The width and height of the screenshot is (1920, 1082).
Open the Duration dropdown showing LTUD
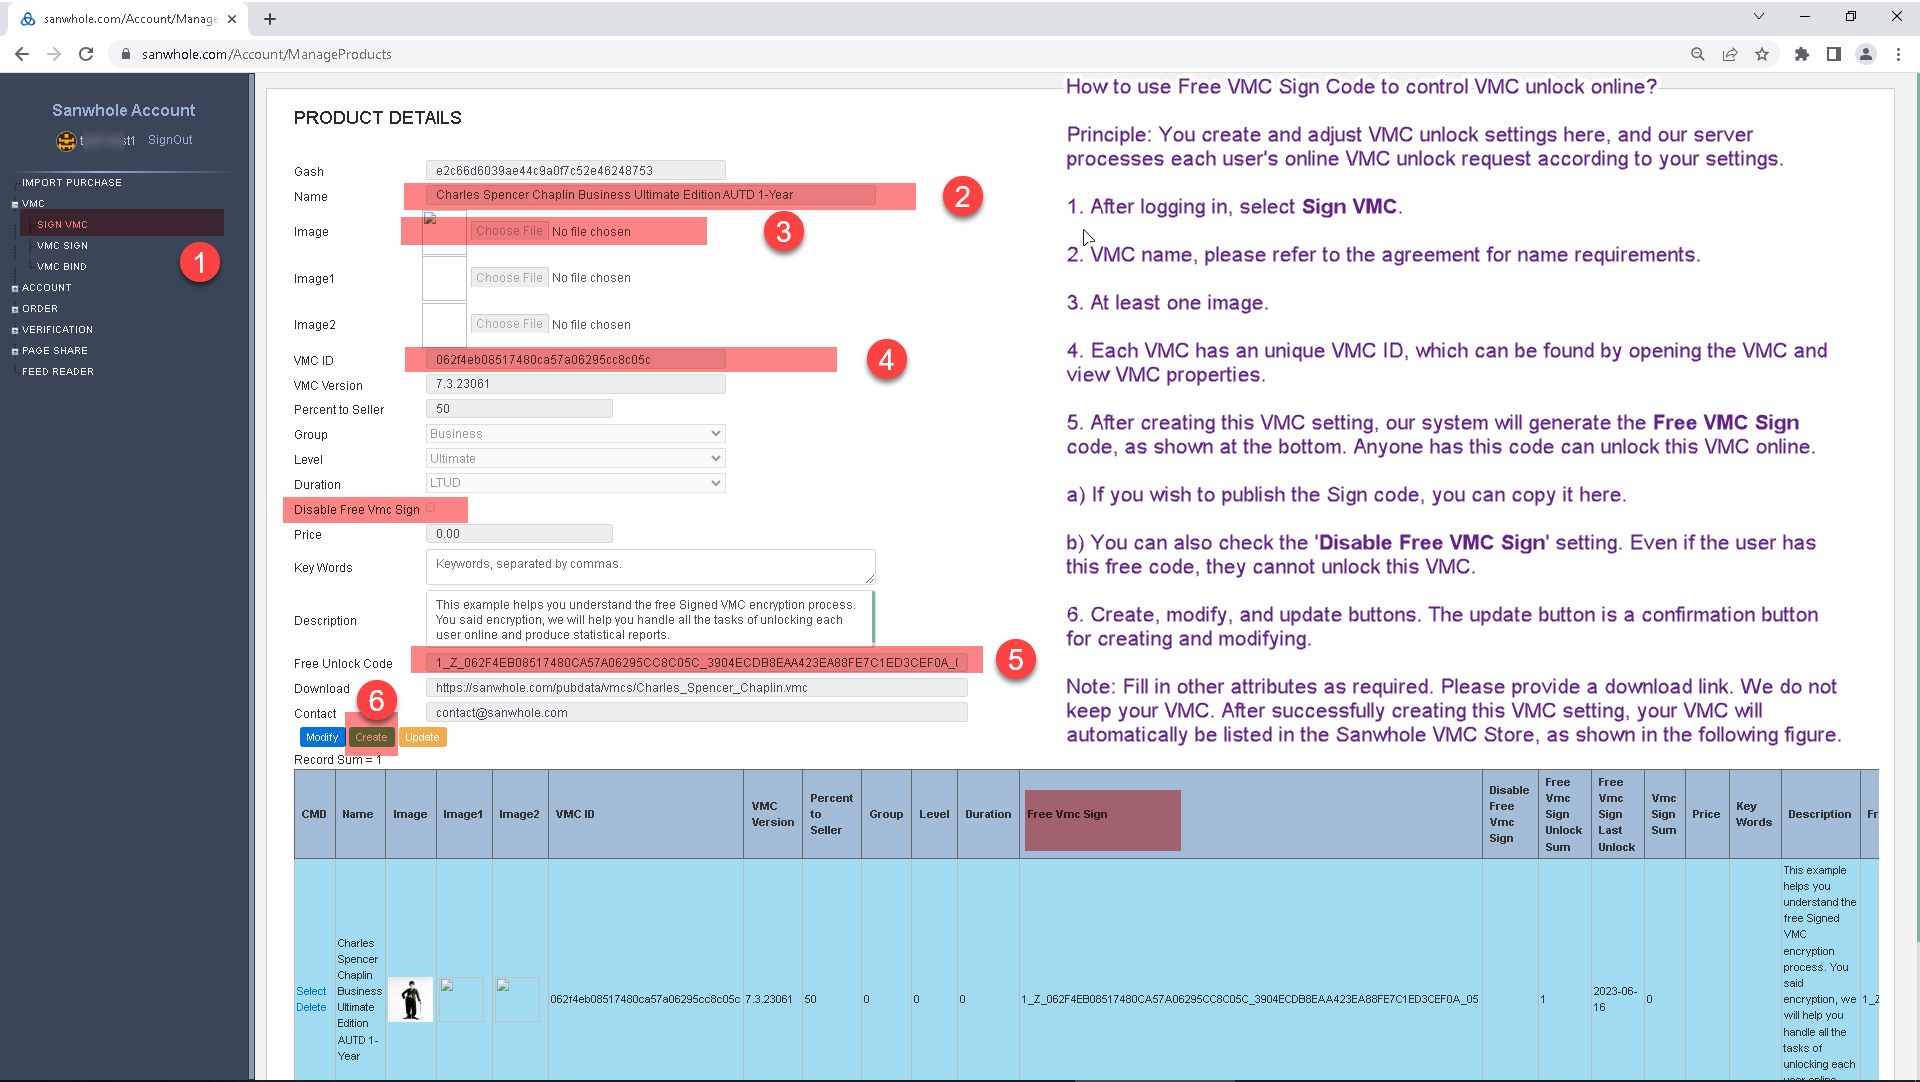[575, 483]
